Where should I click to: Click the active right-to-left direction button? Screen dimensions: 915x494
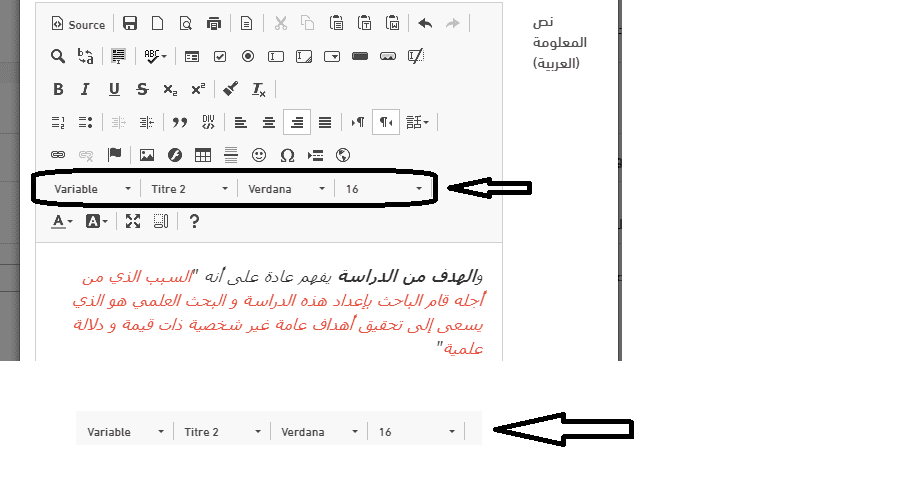[386, 122]
